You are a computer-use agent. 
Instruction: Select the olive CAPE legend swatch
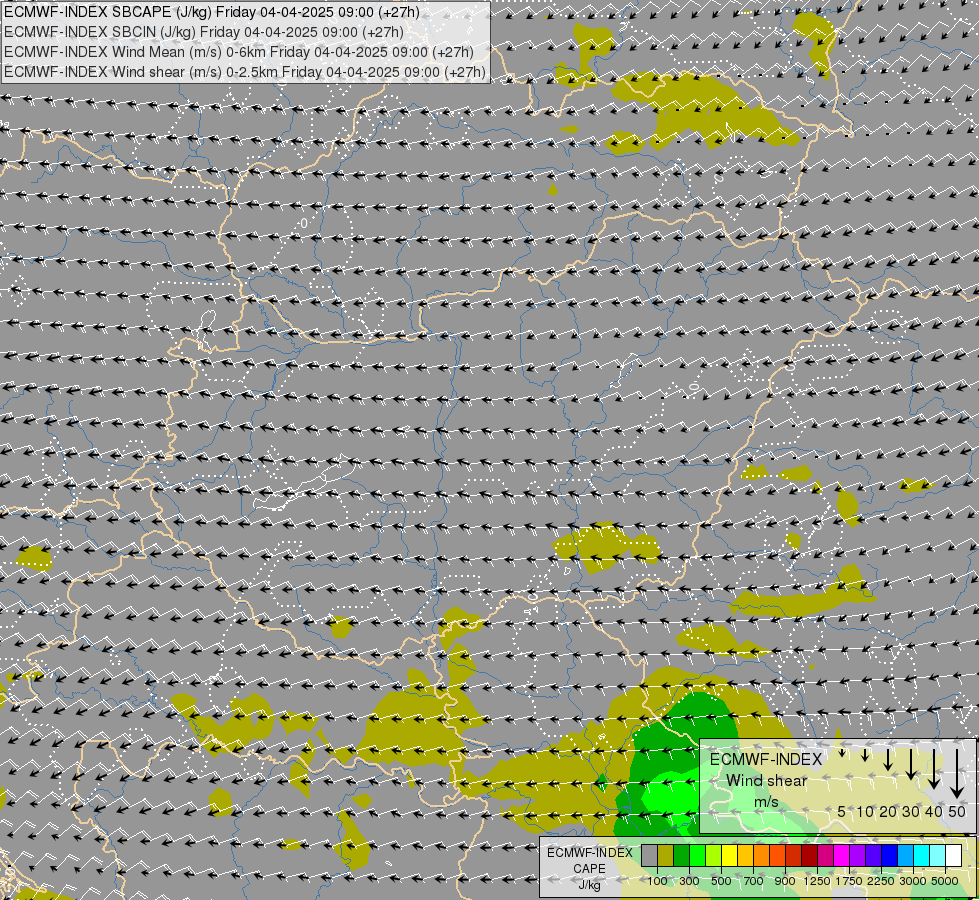(666, 856)
